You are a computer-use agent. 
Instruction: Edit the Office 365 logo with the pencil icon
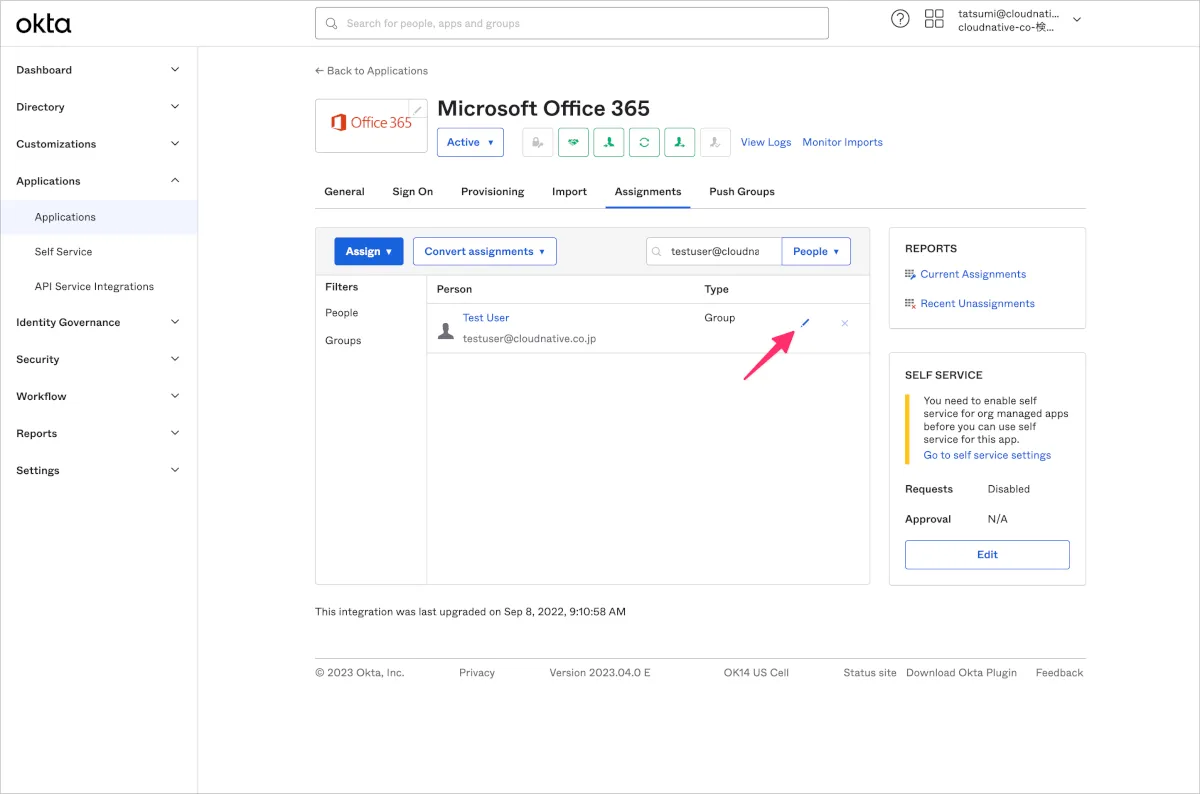pos(417,110)
